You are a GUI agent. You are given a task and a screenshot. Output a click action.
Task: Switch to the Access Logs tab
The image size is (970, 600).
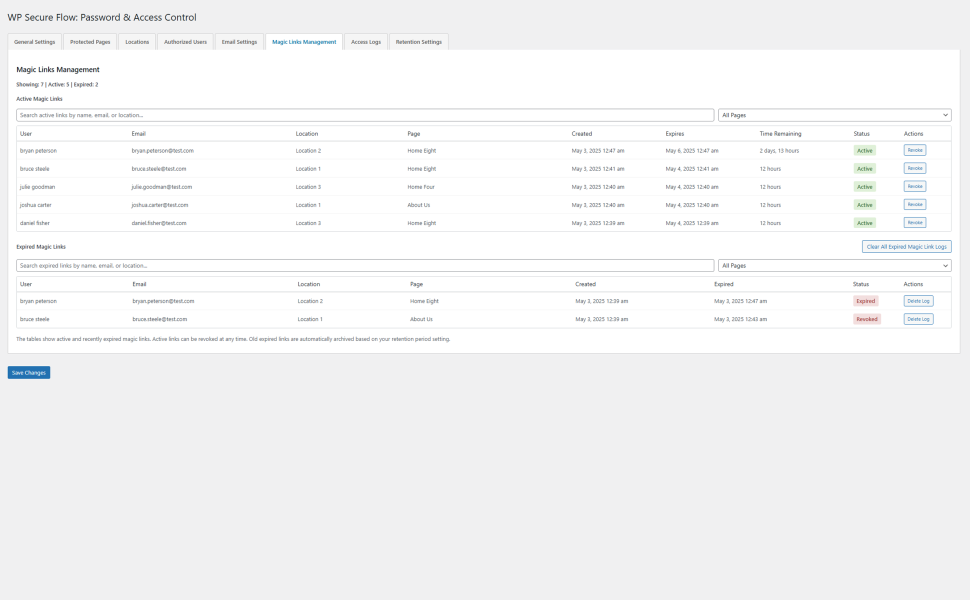tap(366, 42)
